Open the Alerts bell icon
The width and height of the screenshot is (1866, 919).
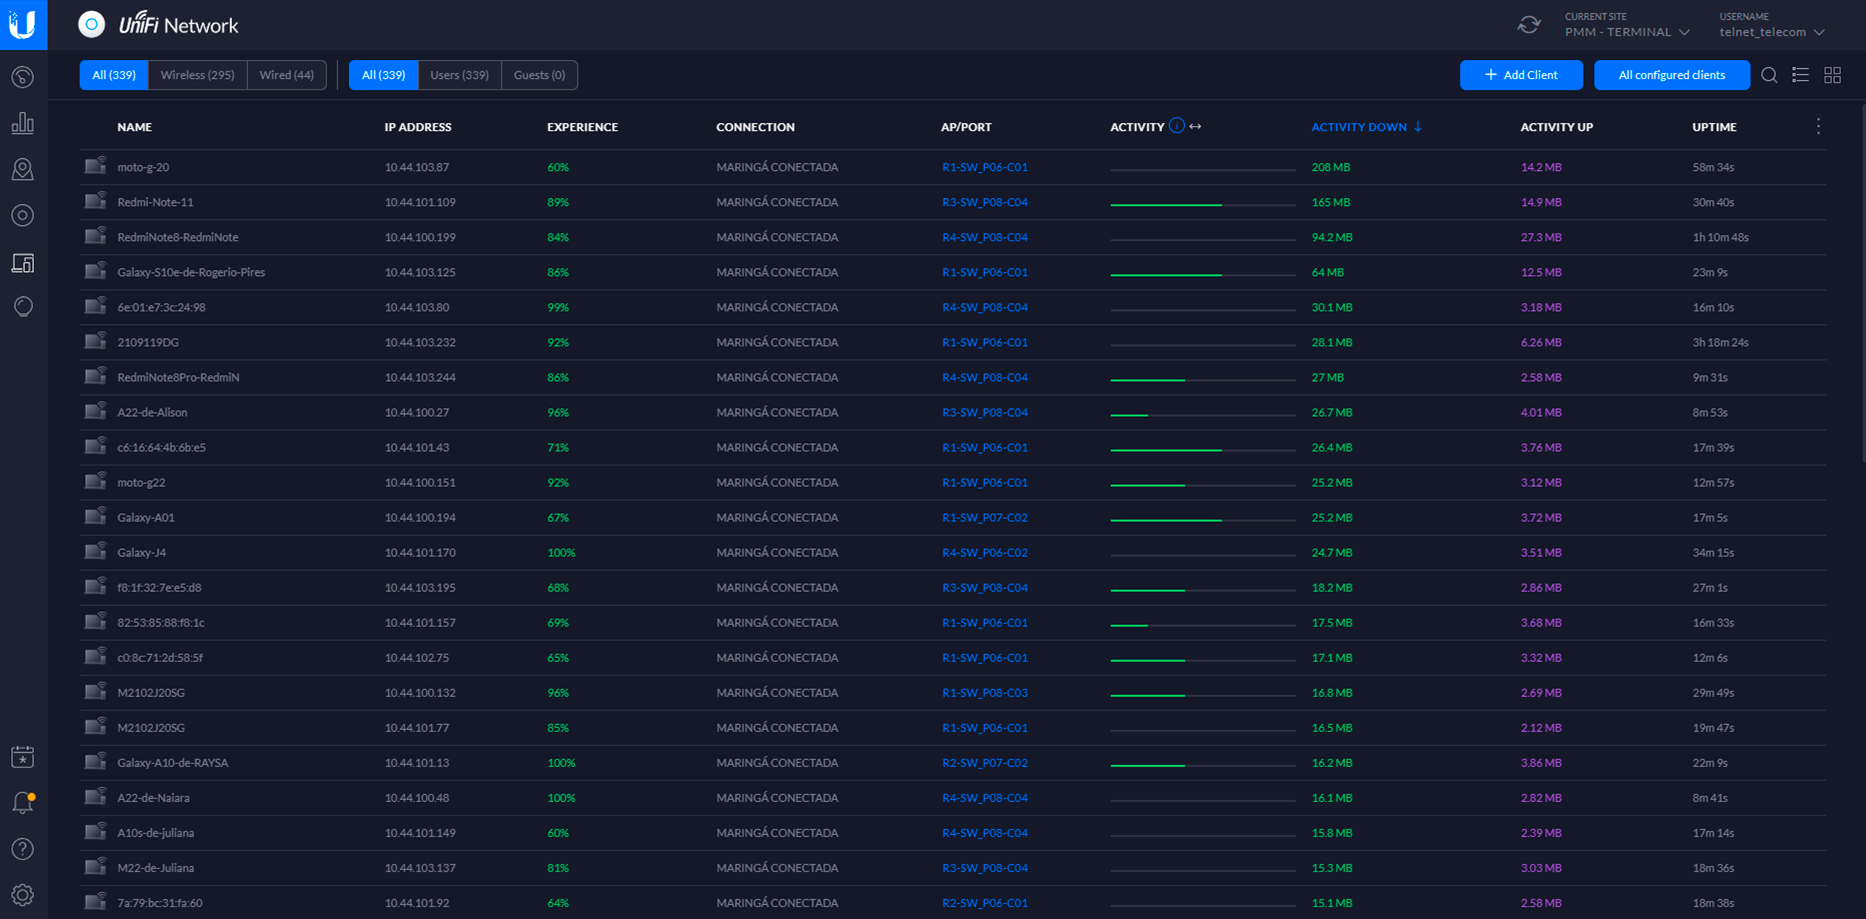point(23,803)
